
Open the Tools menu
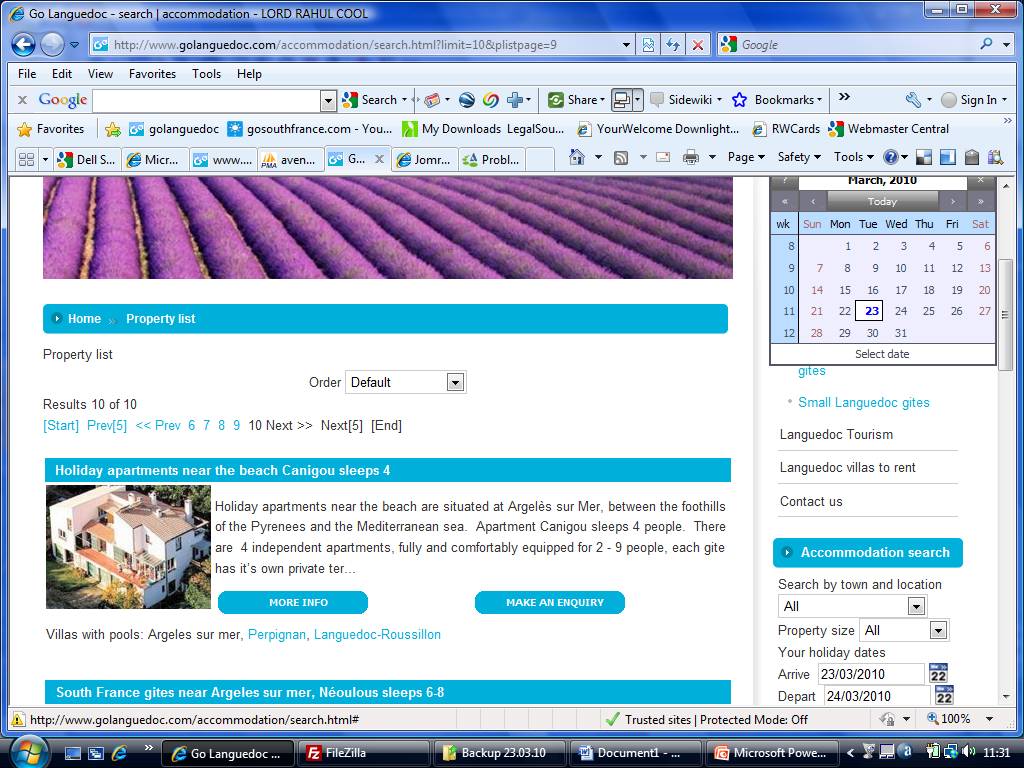(206, 74)
